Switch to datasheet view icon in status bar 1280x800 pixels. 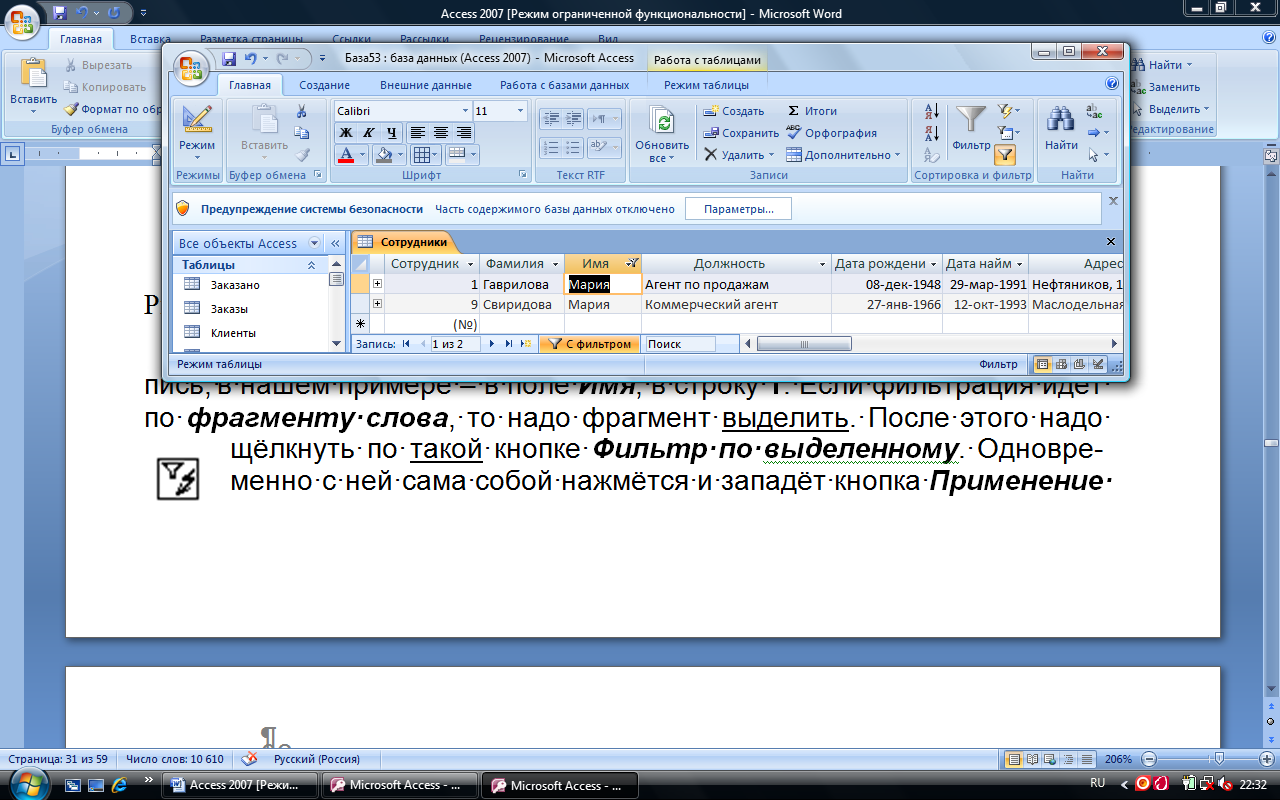1043,365
